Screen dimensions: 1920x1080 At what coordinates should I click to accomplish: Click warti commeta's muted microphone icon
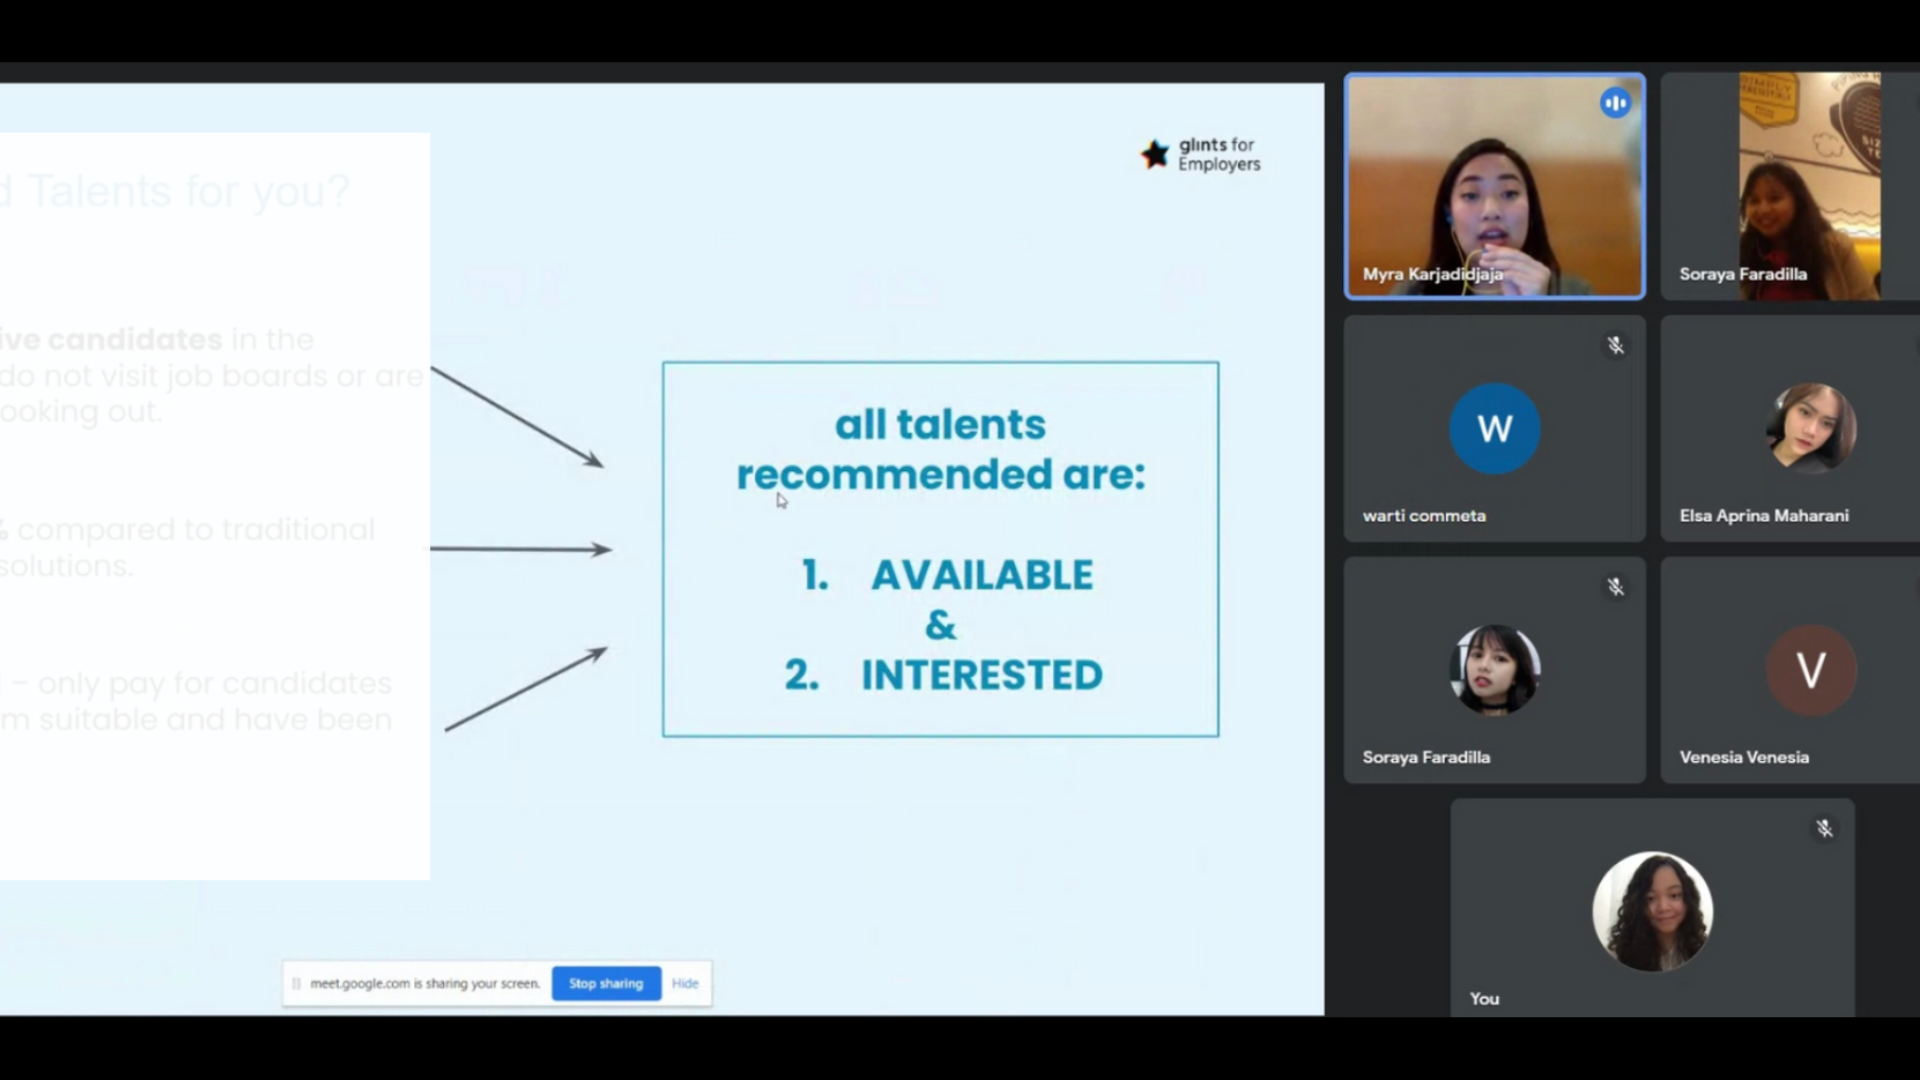[x=1615, y=346]
